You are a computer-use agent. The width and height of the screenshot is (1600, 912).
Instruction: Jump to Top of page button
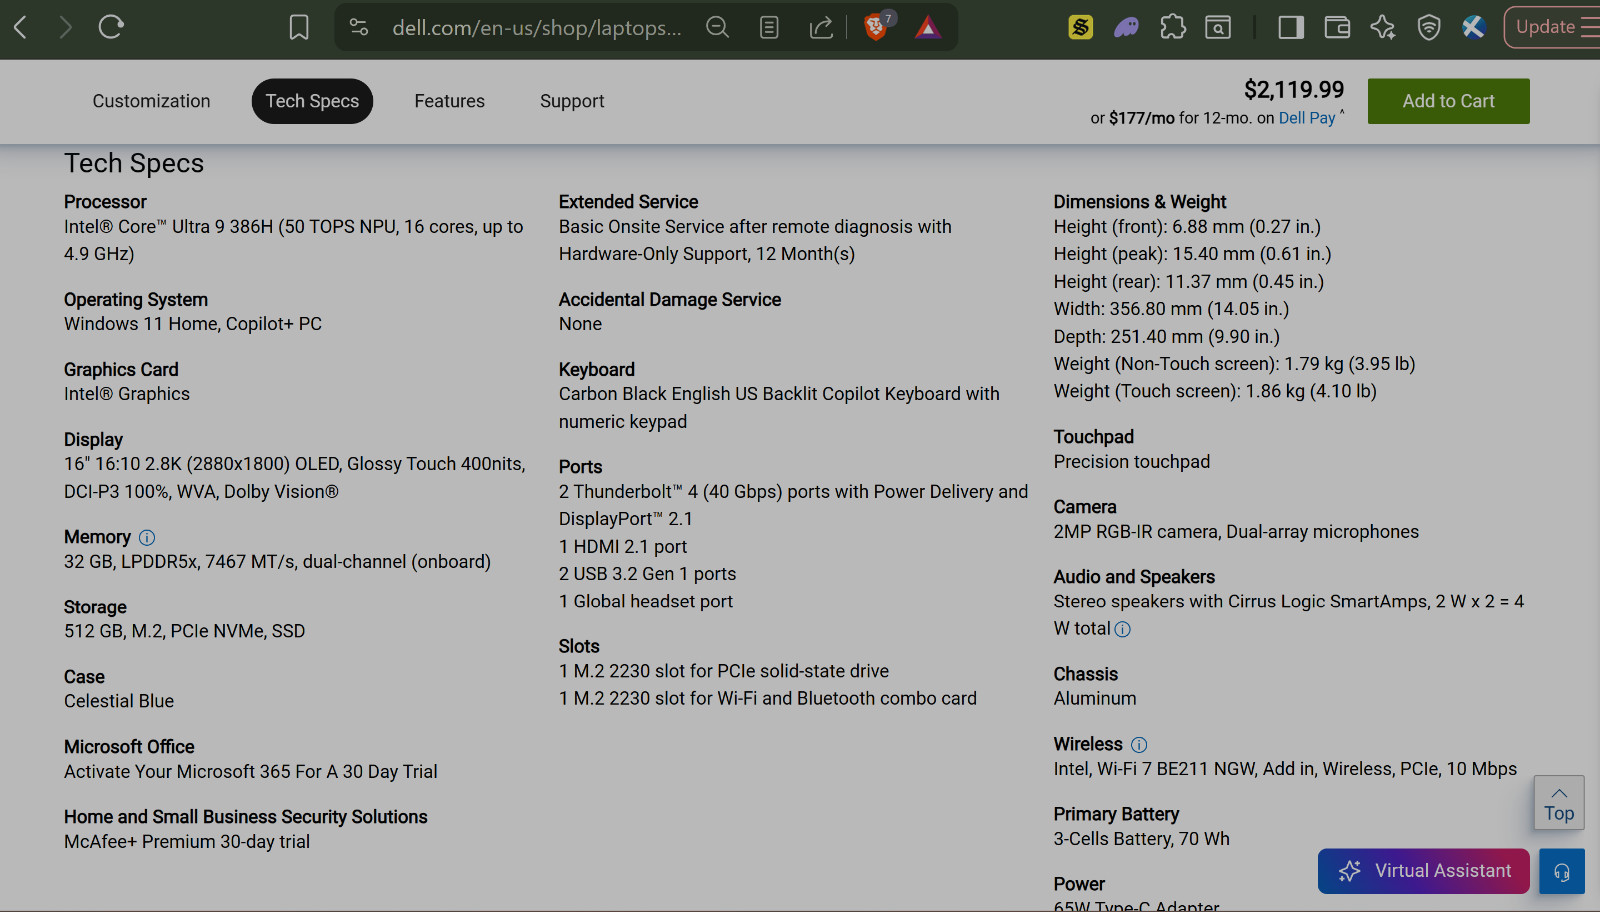point(1559,802)
